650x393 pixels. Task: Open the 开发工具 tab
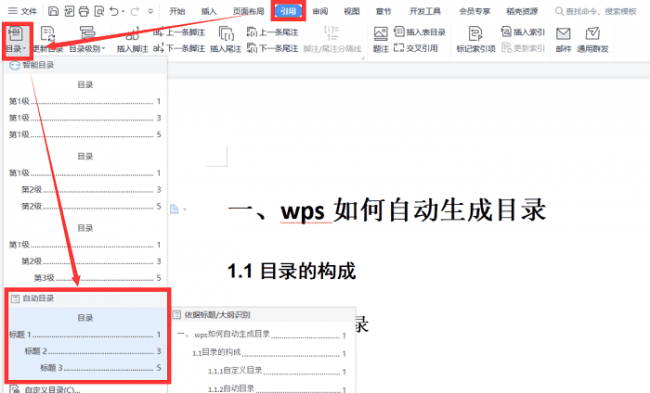(x=425, y=11)
